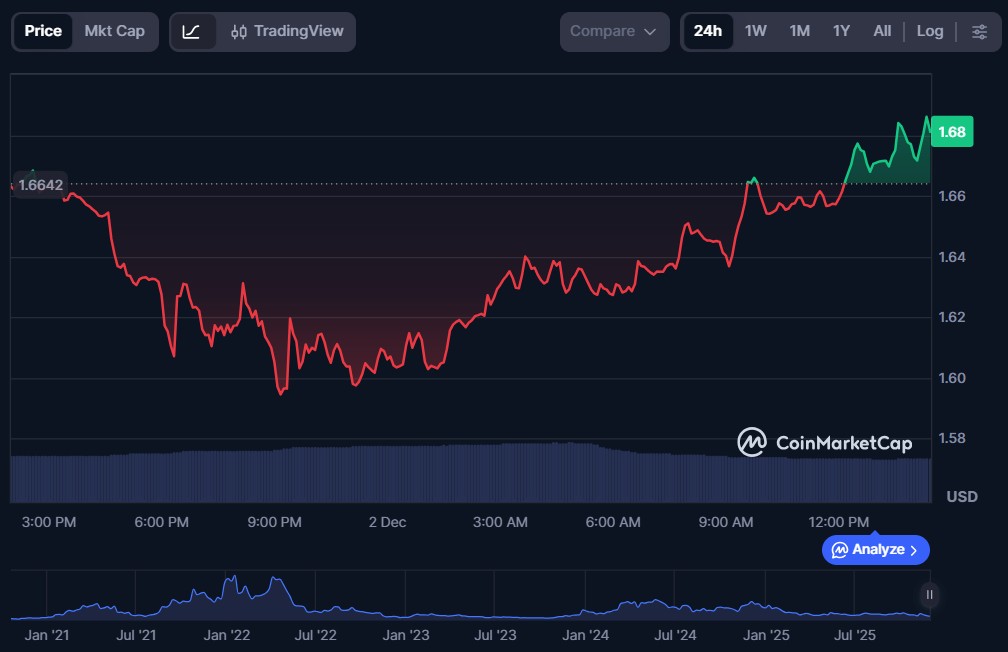The width and height of the screenshot is (1008, 652).
Task: Show the All time range
Action: [x=881, y=31]
